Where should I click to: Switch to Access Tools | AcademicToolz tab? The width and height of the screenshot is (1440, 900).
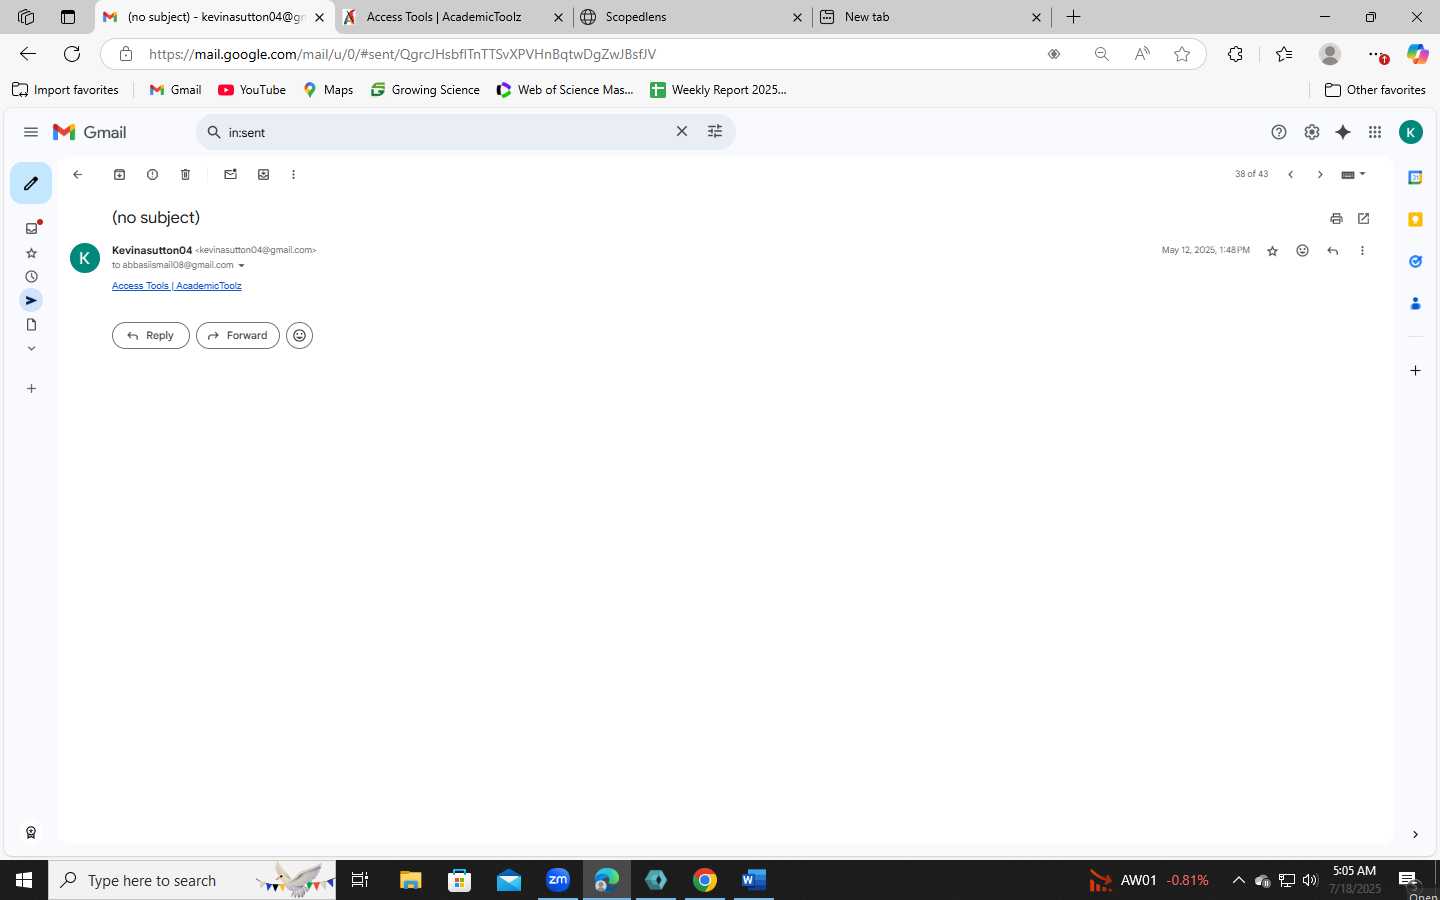tap(454, 17)
